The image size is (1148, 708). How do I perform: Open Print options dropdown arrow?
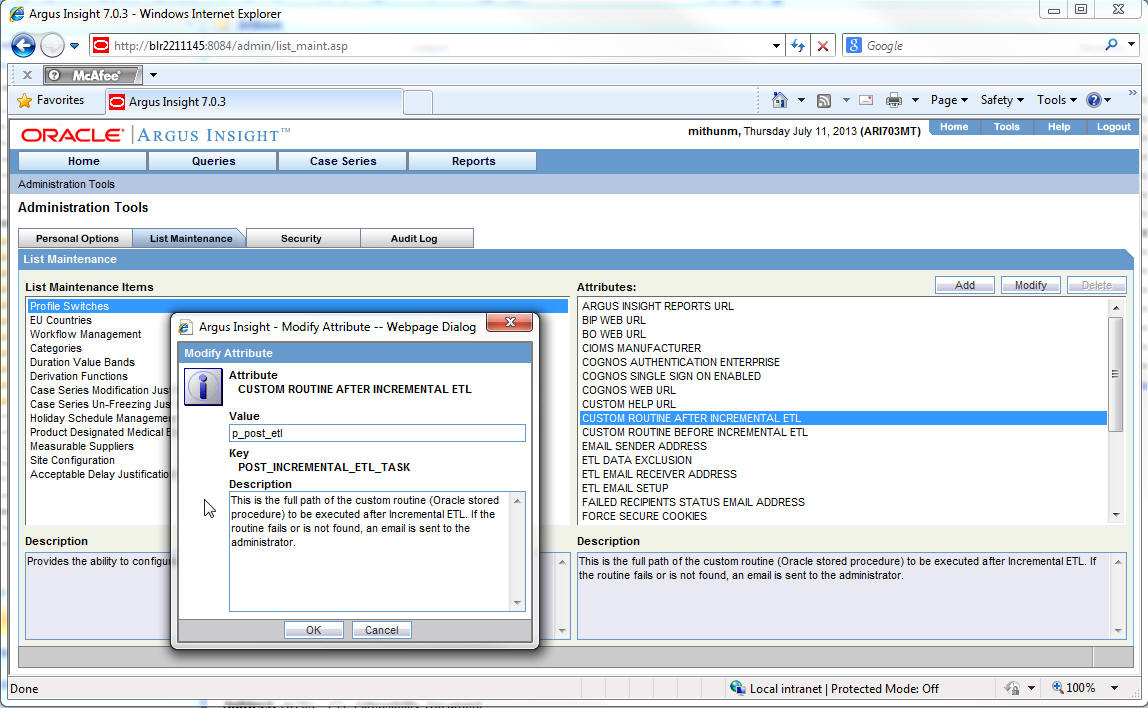pyautogui.click(x=914, y=100)
